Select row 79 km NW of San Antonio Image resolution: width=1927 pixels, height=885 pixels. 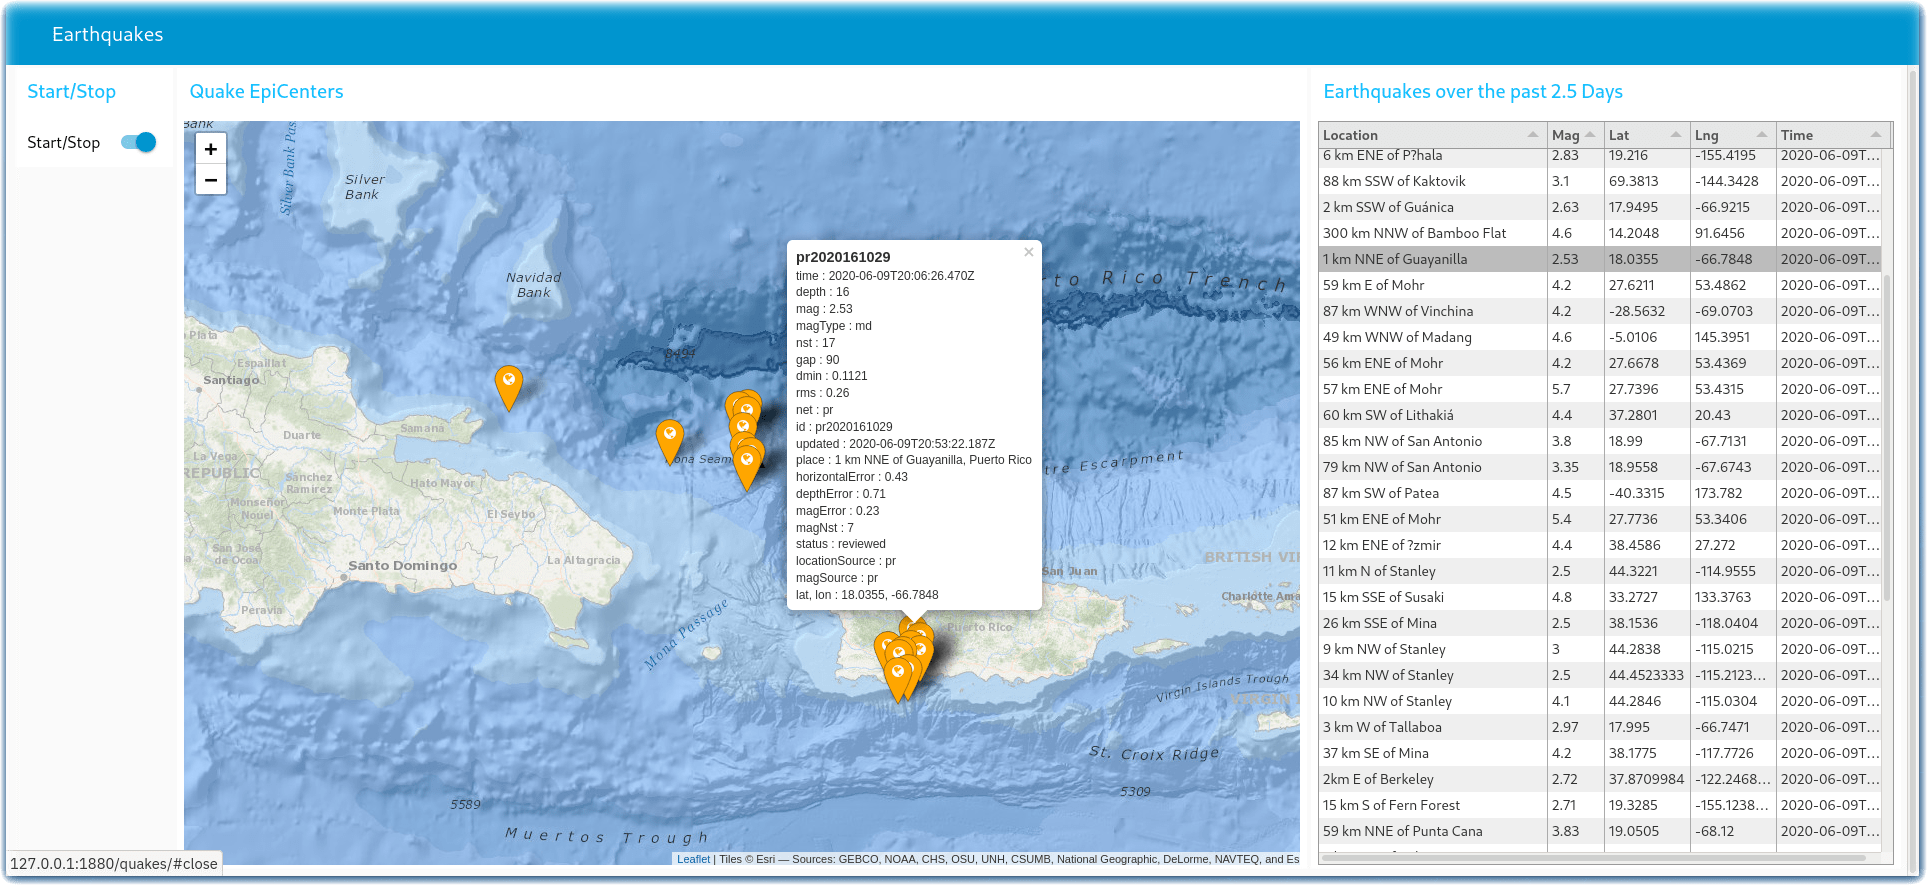1600,467
